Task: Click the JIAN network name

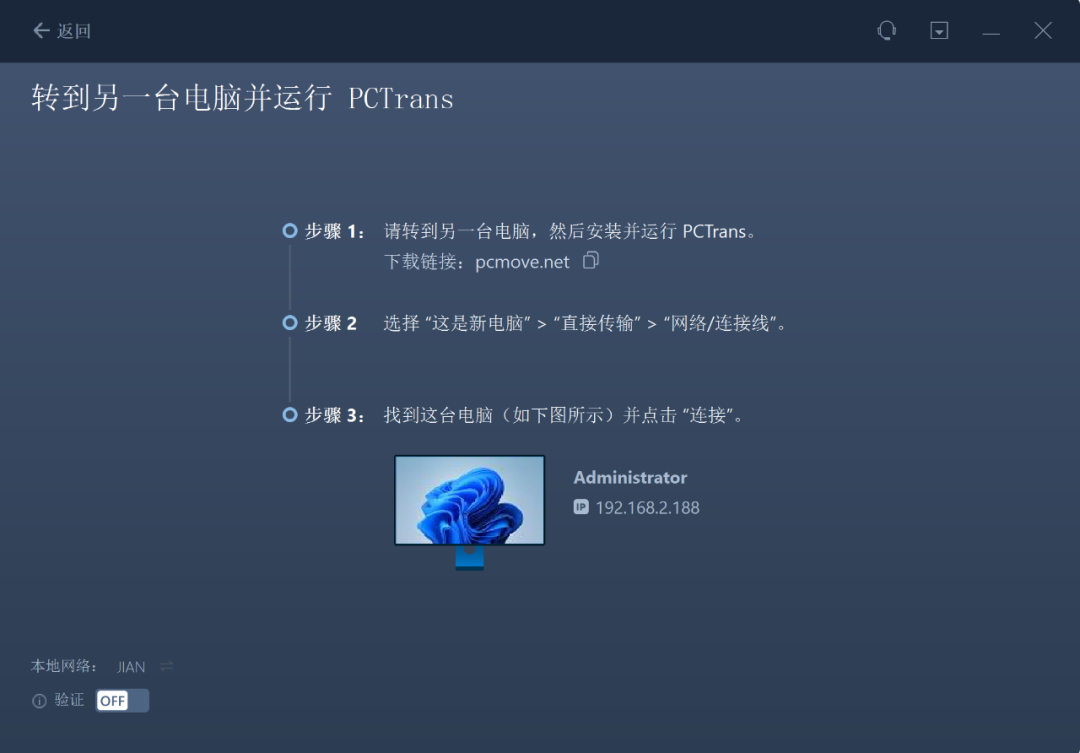Action: 131,667
